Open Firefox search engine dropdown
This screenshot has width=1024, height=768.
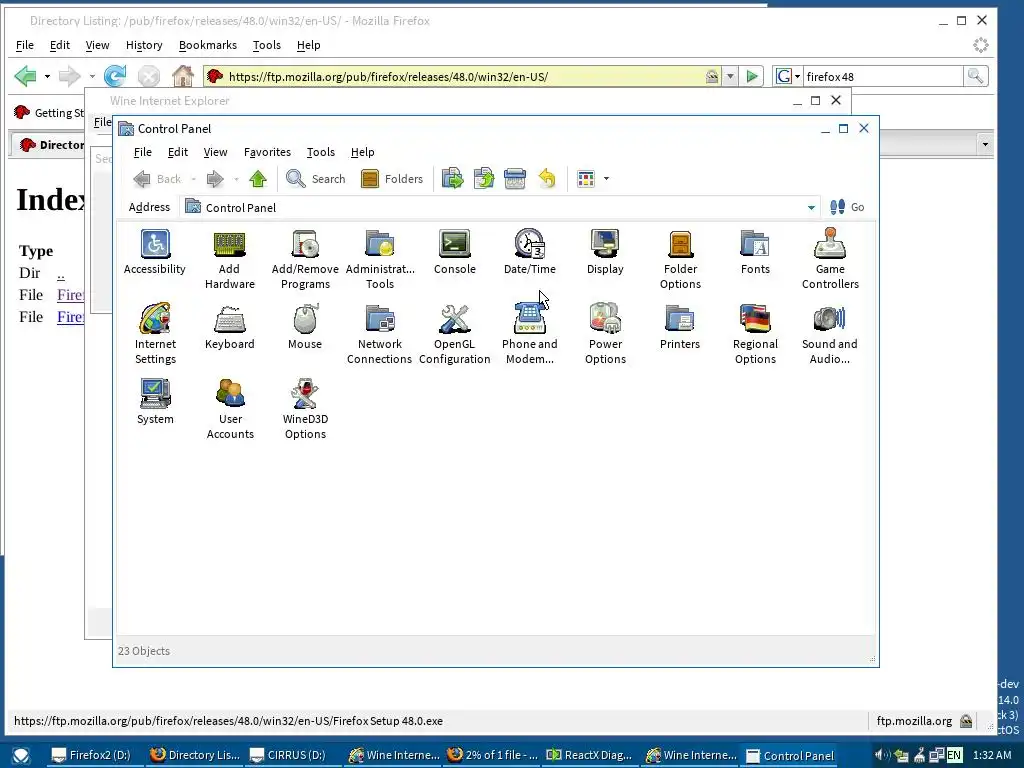(x=788, y=76)
